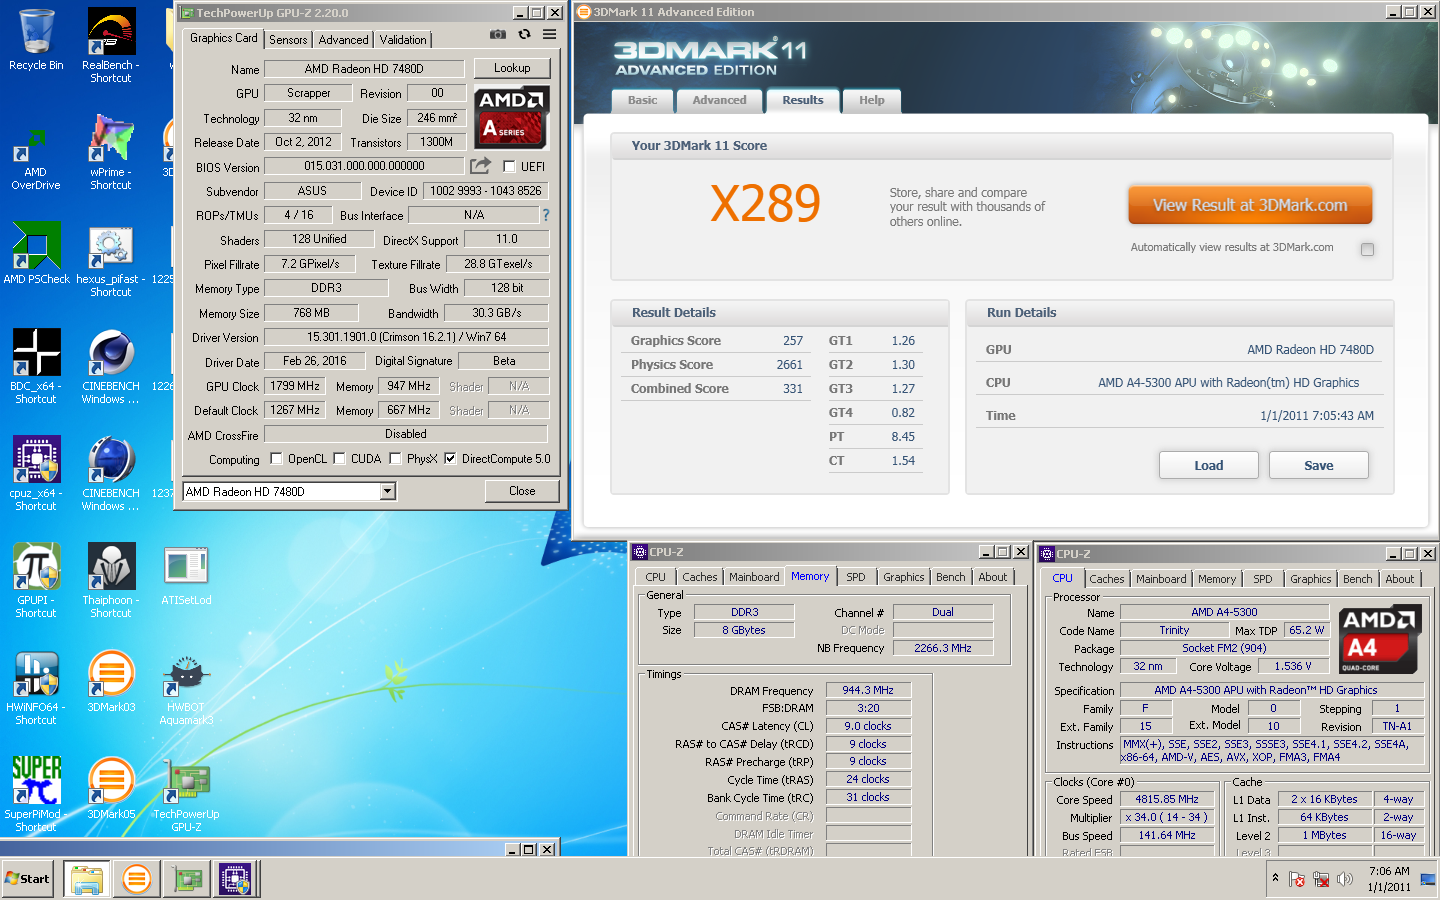Click CPU-Z taskbar icon
This screenshot has width=1440, height=900.
[235, 879]
